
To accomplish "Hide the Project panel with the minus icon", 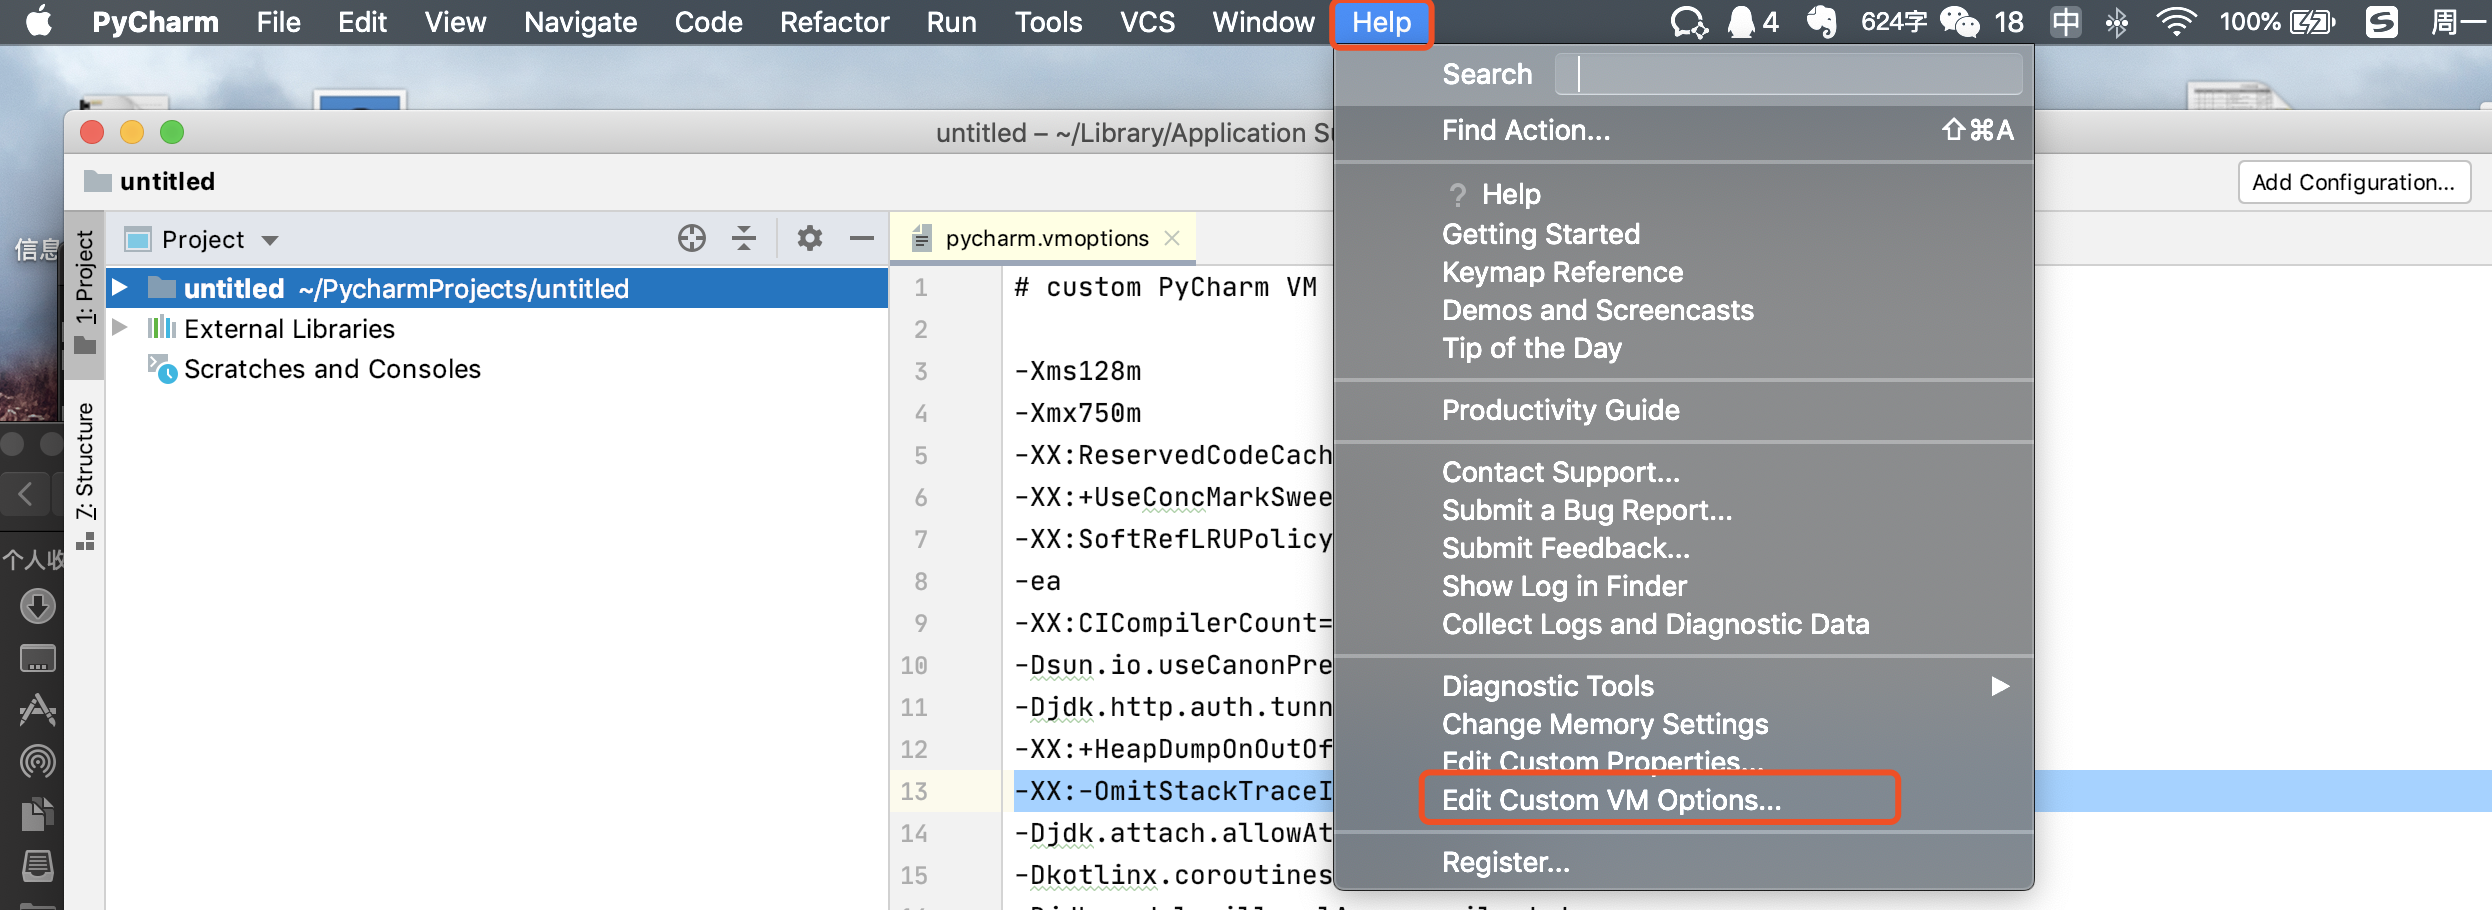I will (861, 239).
